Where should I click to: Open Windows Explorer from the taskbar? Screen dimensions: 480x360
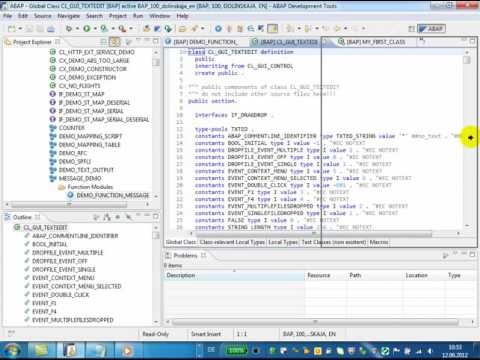pos(41,351)
